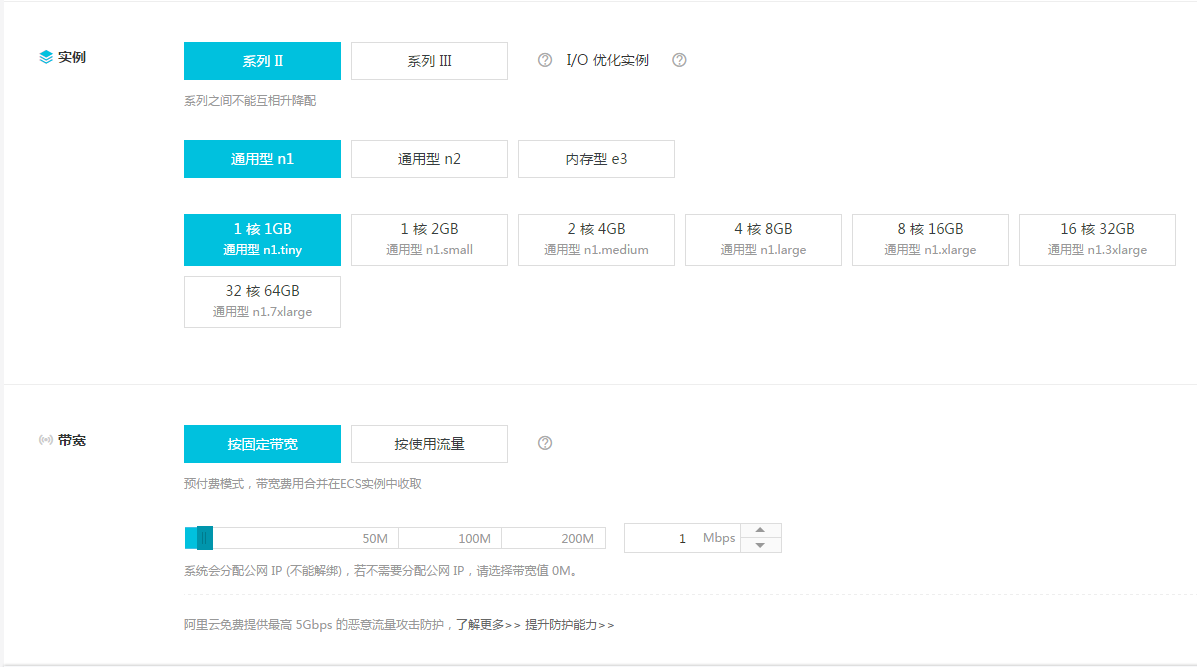Select 4 核 8GB n1.large spec
Viewport: 1197px width, 667px height.
(763, 240)
